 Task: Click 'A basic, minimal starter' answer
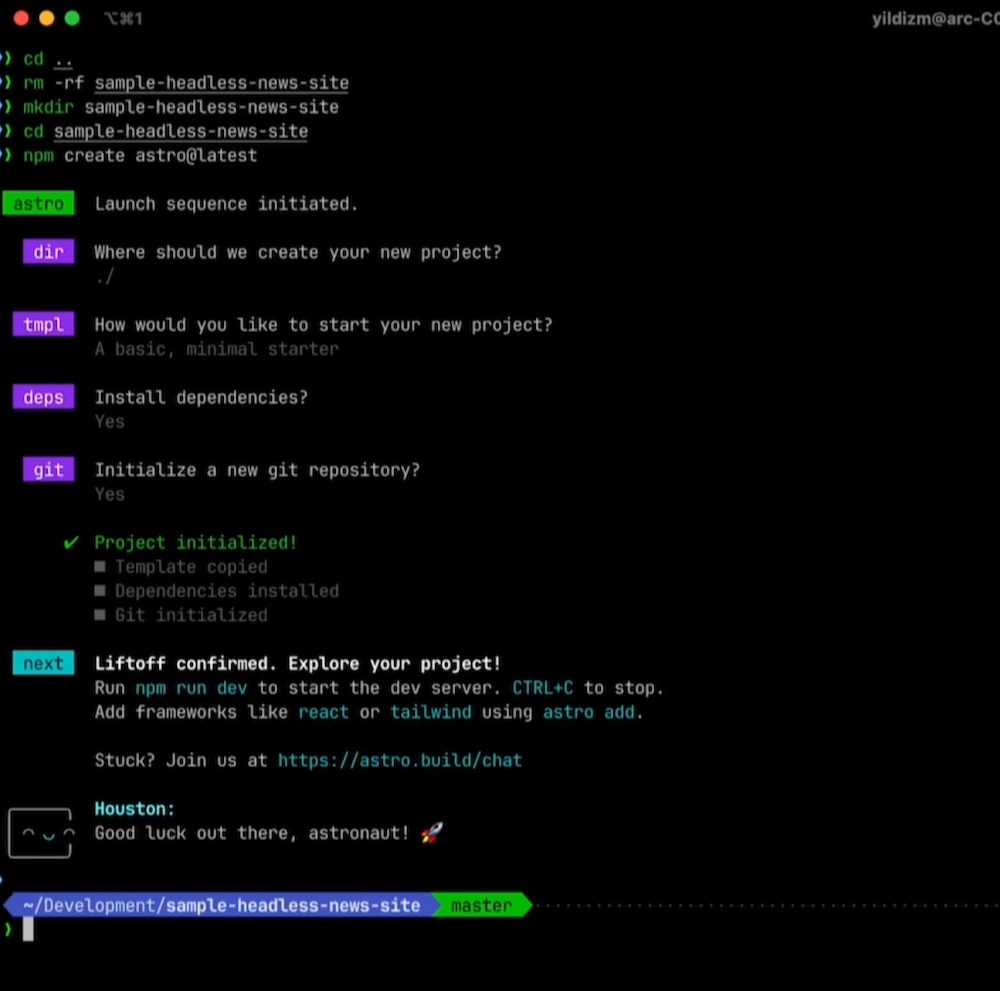(x=217, y=349)
